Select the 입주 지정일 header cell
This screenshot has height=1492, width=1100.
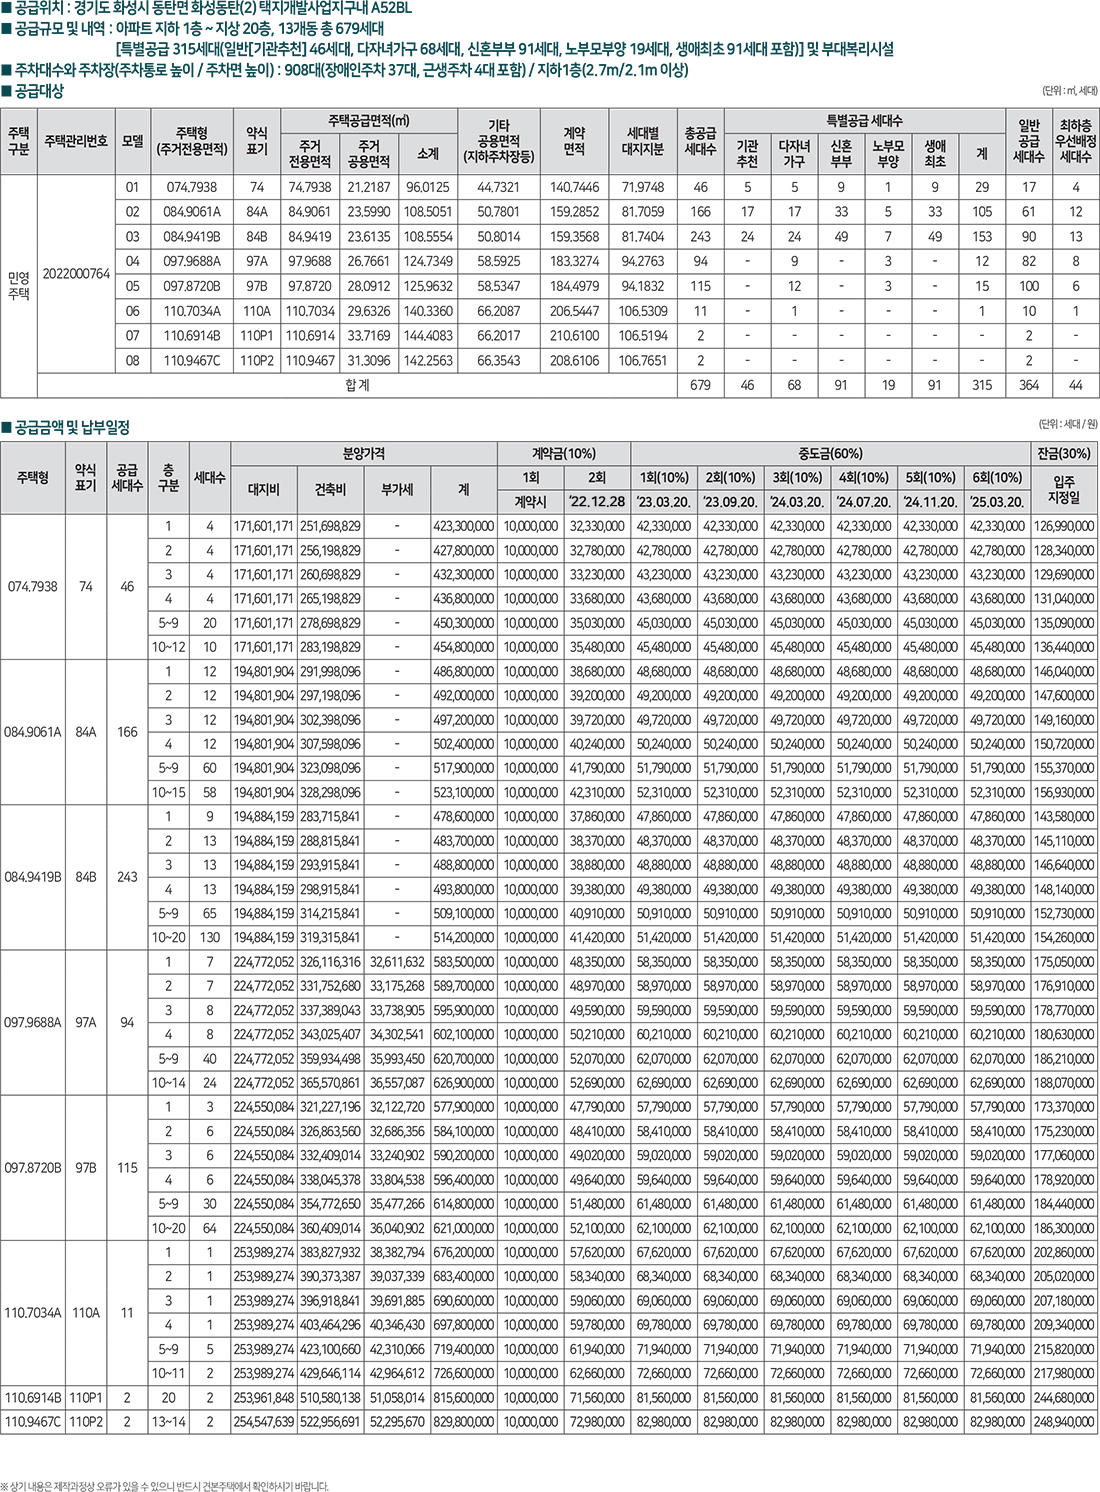coord(1064,490)
